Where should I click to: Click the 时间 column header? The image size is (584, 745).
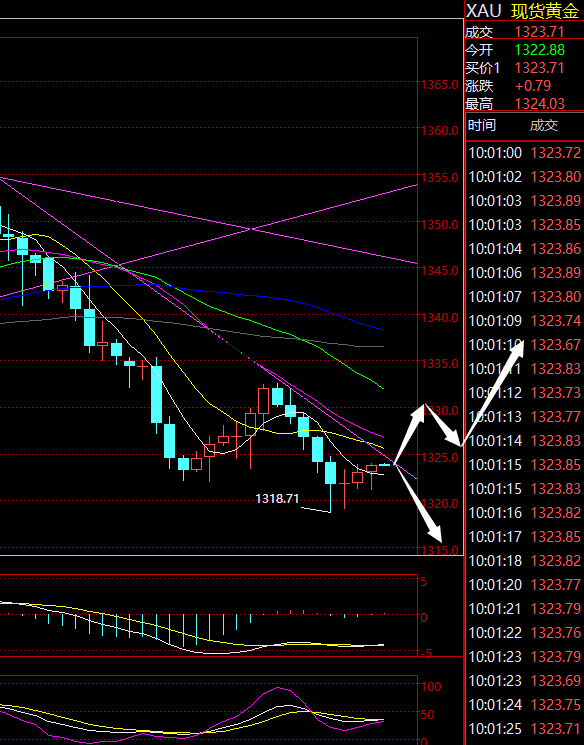click(x=481, y=125)
